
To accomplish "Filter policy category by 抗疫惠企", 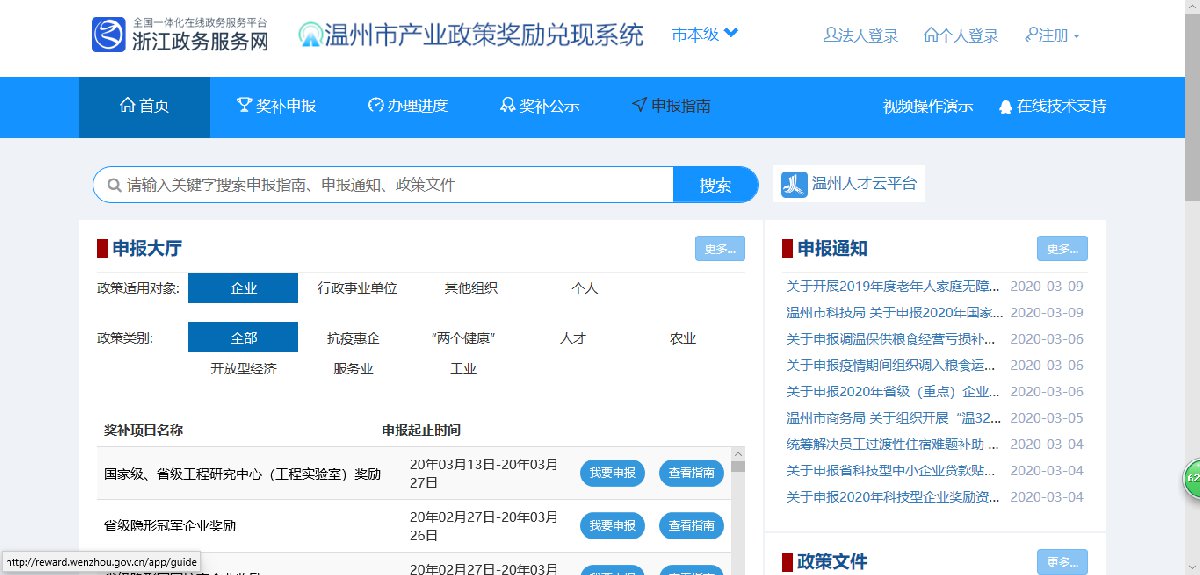I will pos(353,338).
